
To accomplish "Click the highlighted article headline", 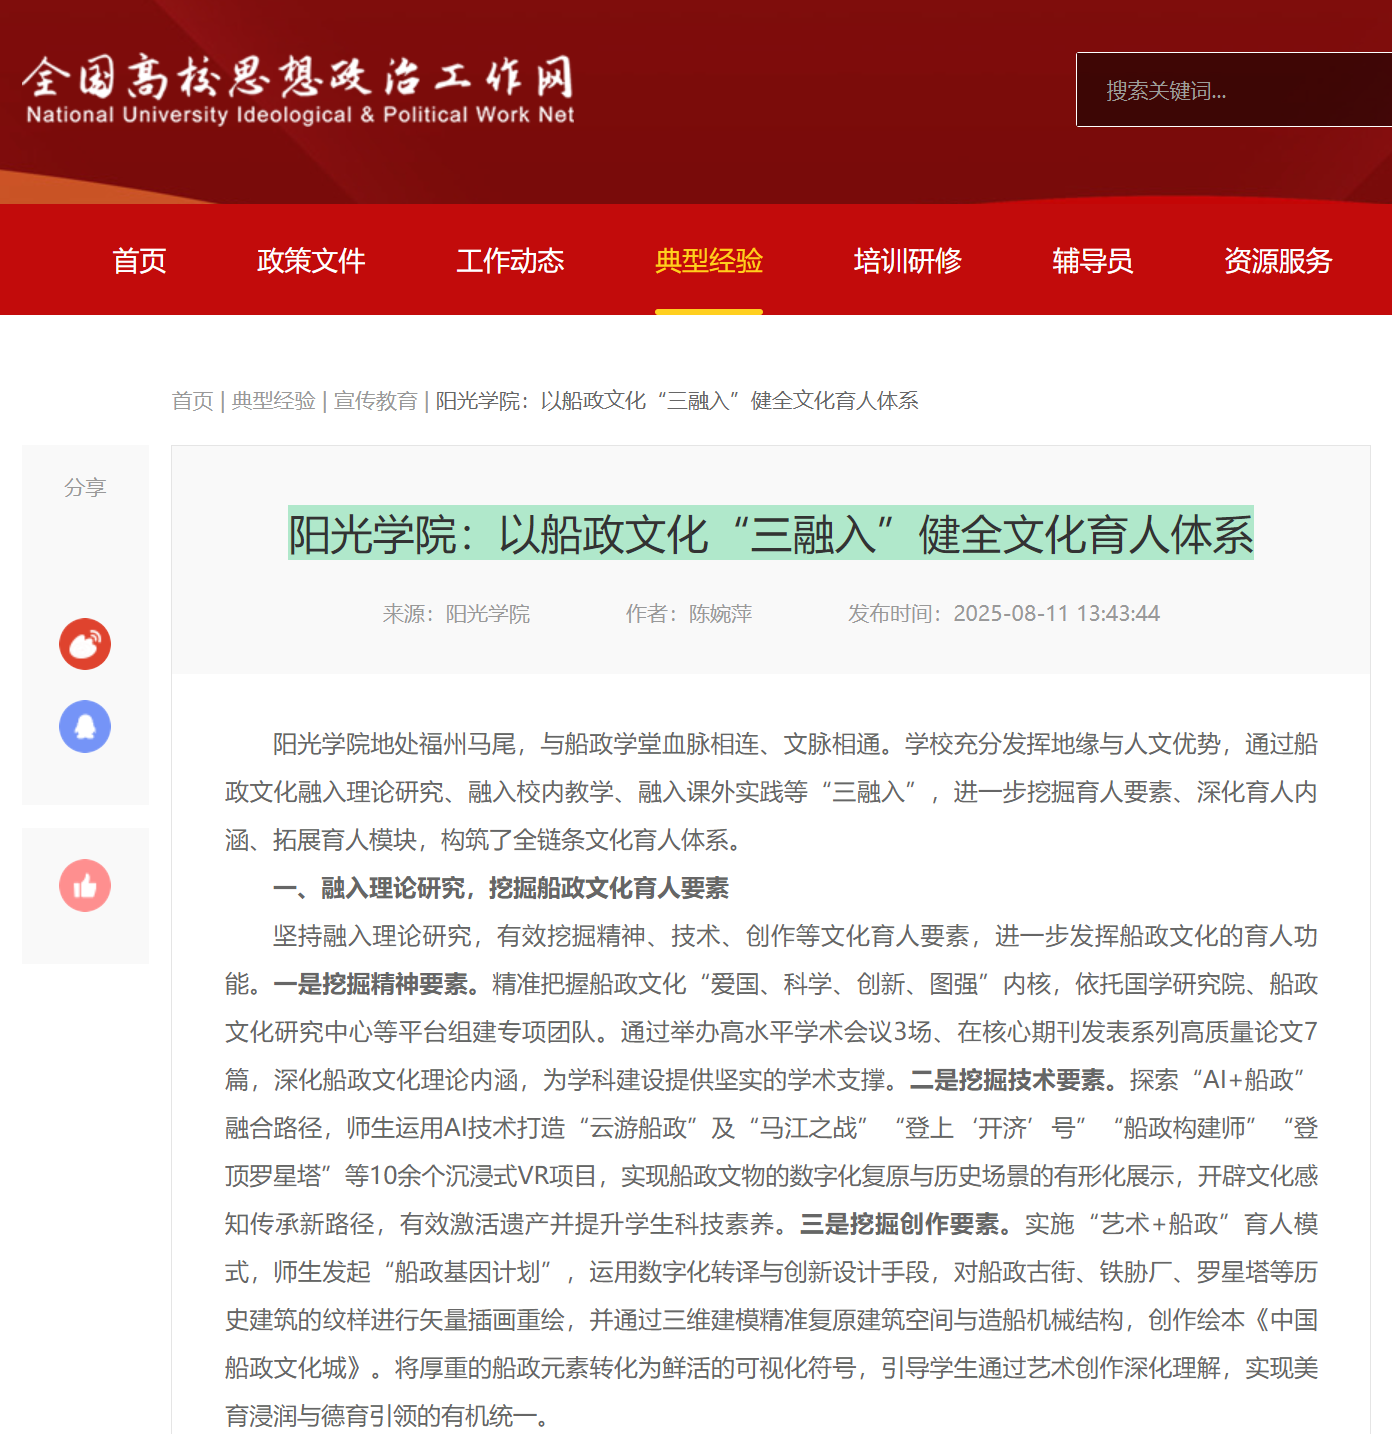I will [771, 534].
